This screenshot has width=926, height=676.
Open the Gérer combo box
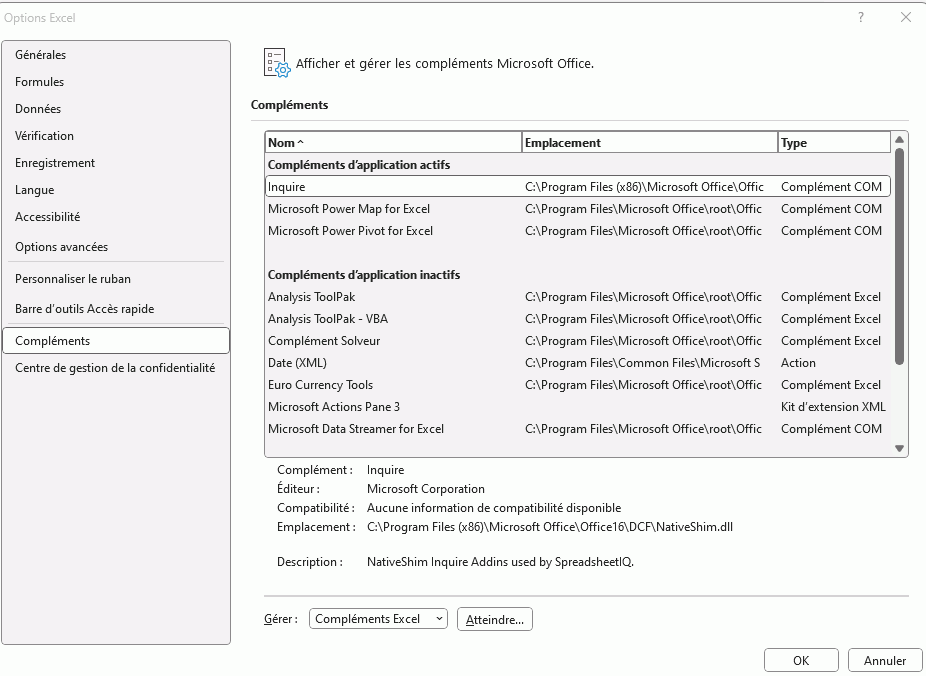[x=378, y=619]
